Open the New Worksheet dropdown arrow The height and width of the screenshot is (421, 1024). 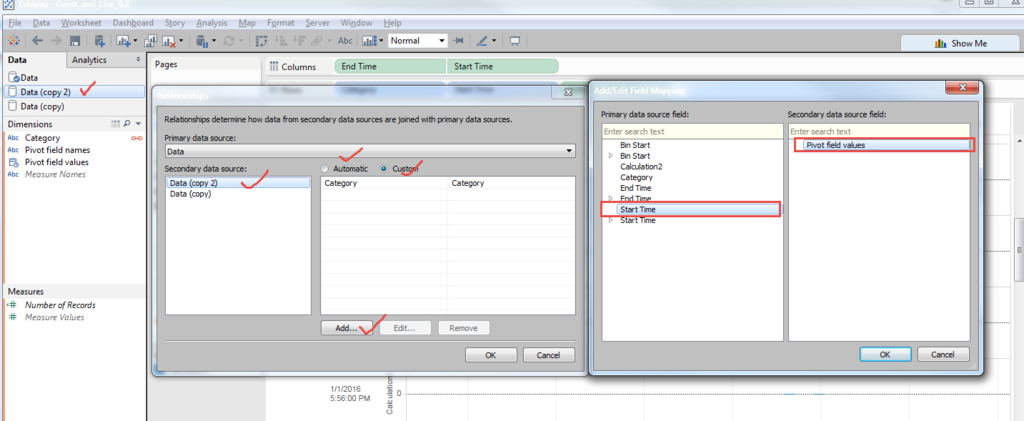click(135, 41)
